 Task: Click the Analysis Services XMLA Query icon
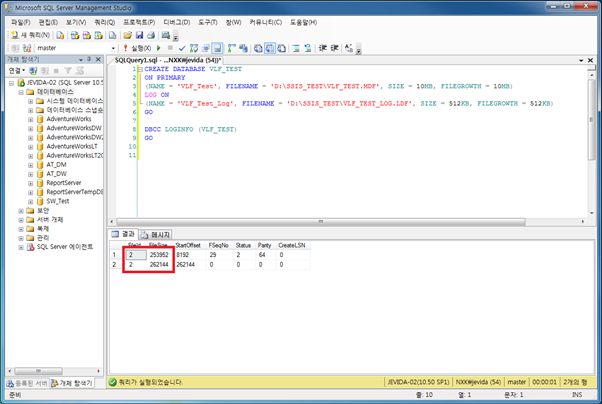pos(99,36)
